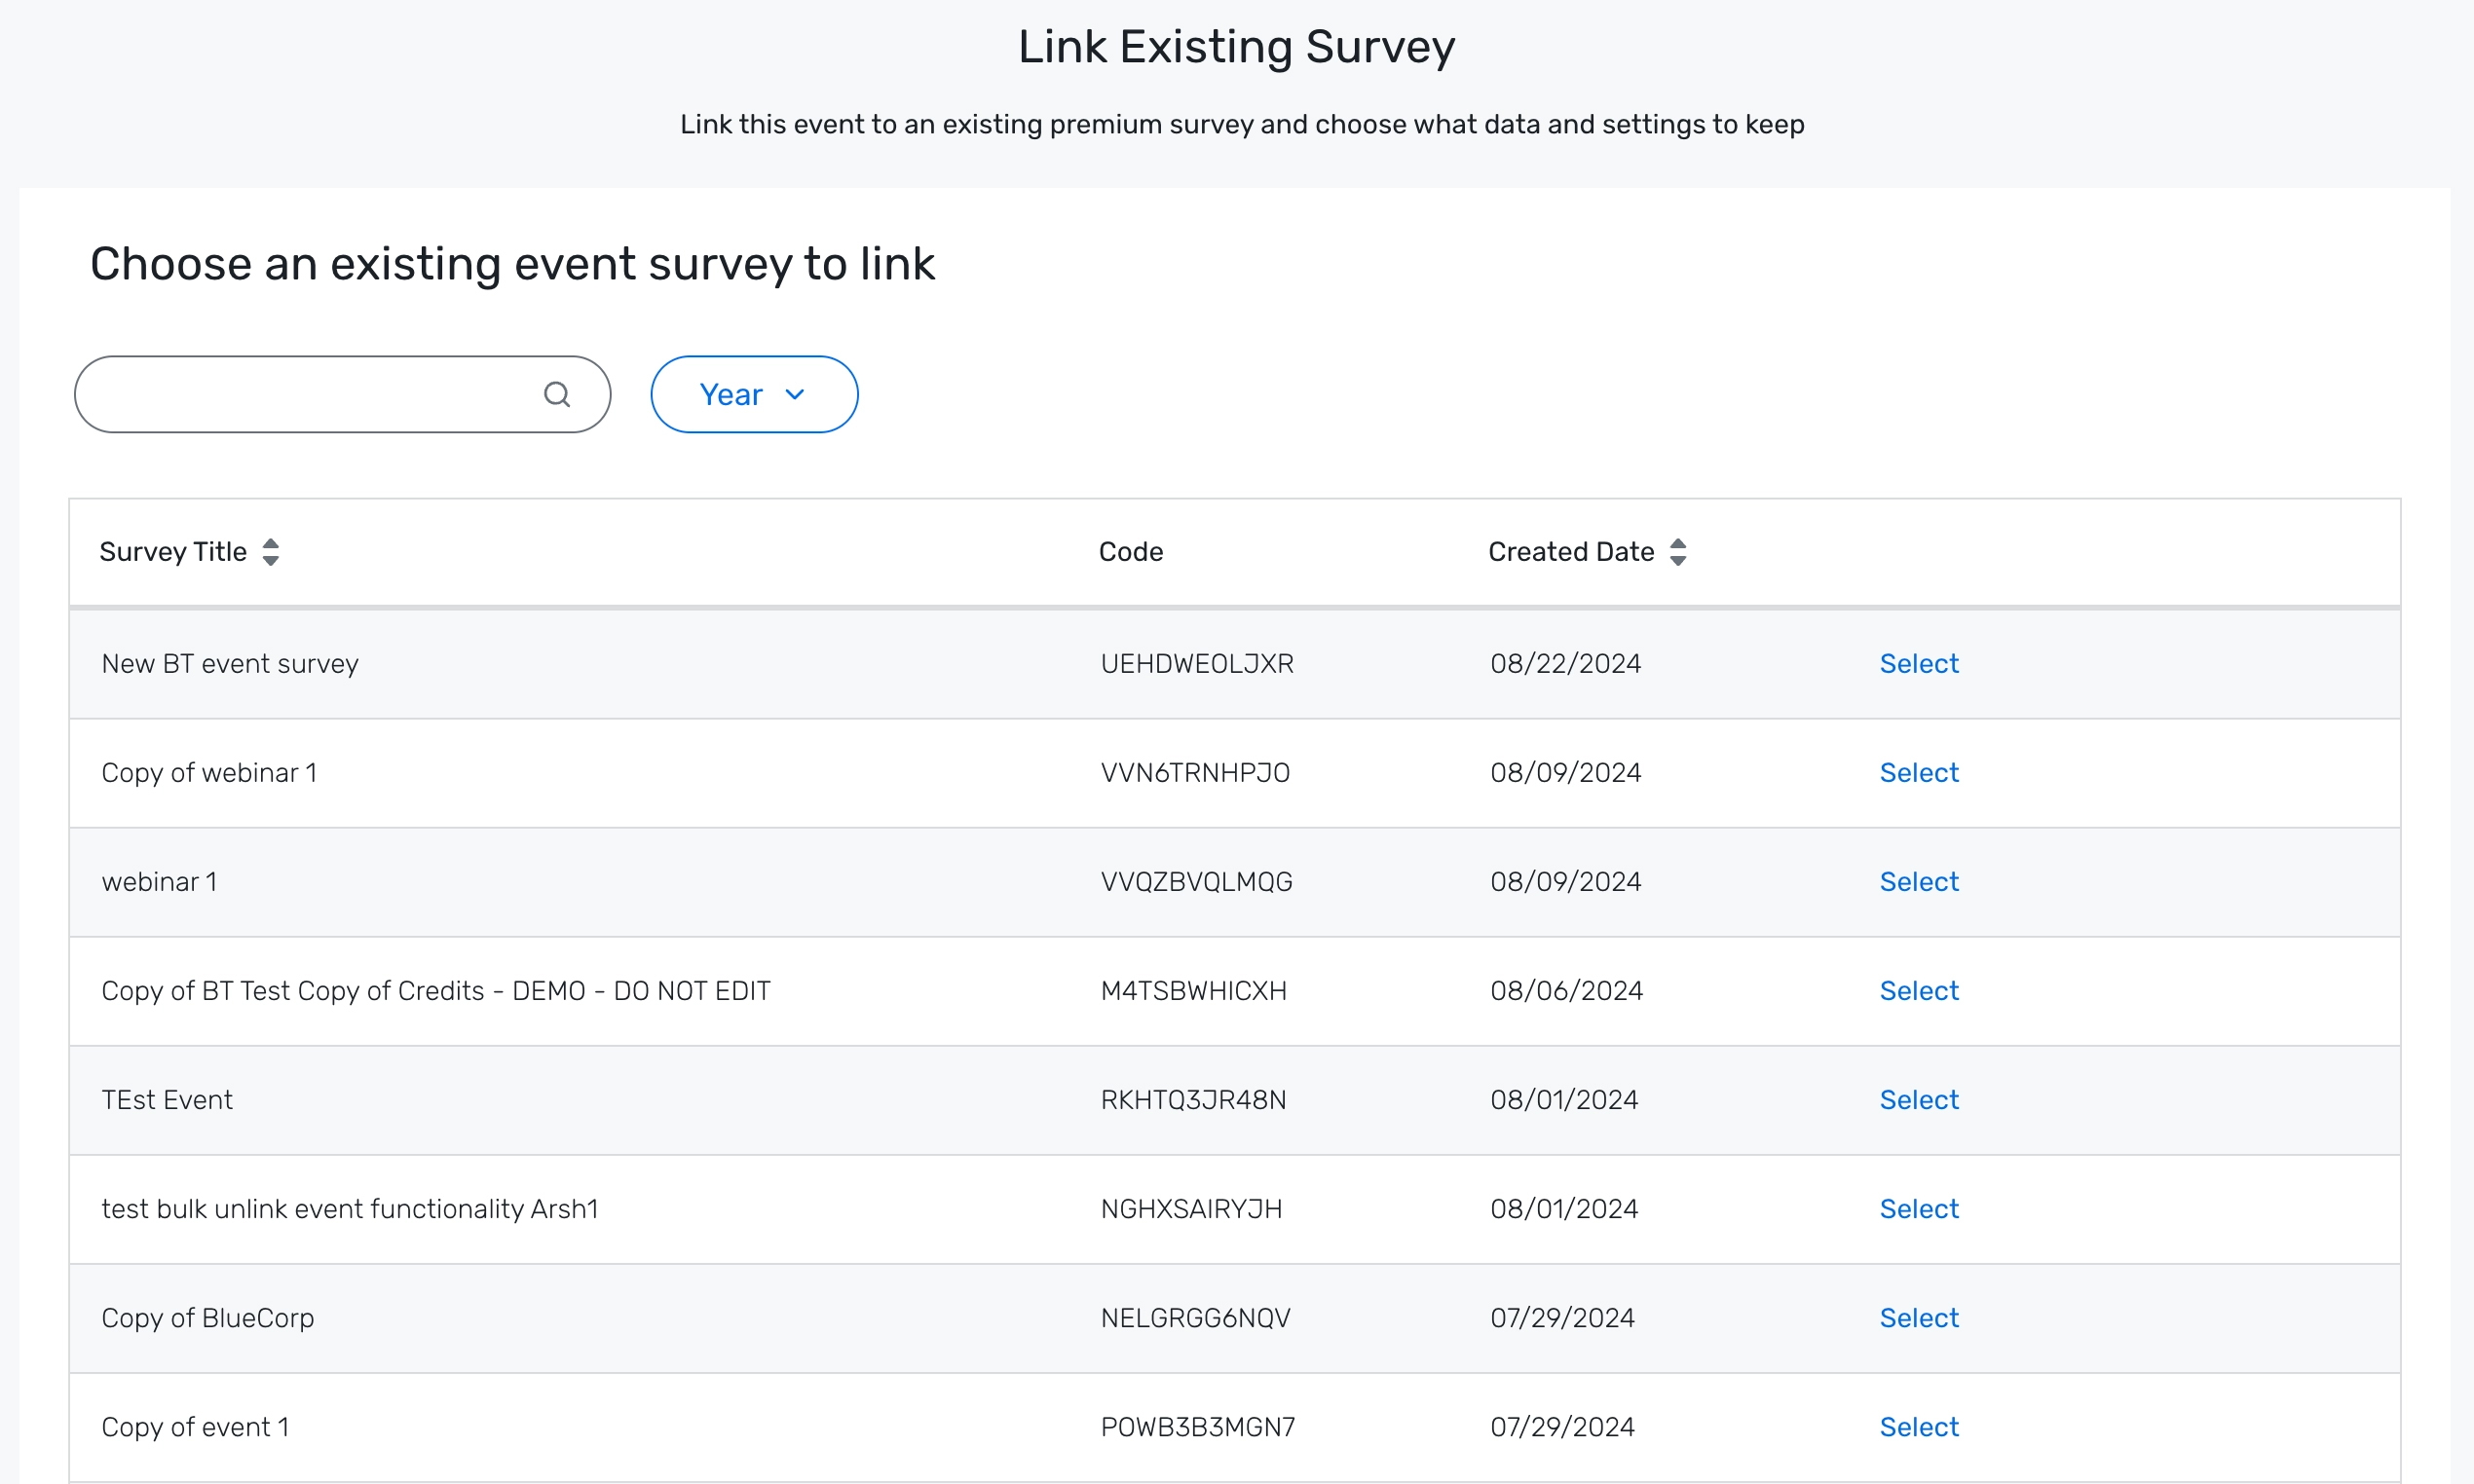
Task: Select Copy of webinar 1 survey
Action: [x=1918, y=772]
